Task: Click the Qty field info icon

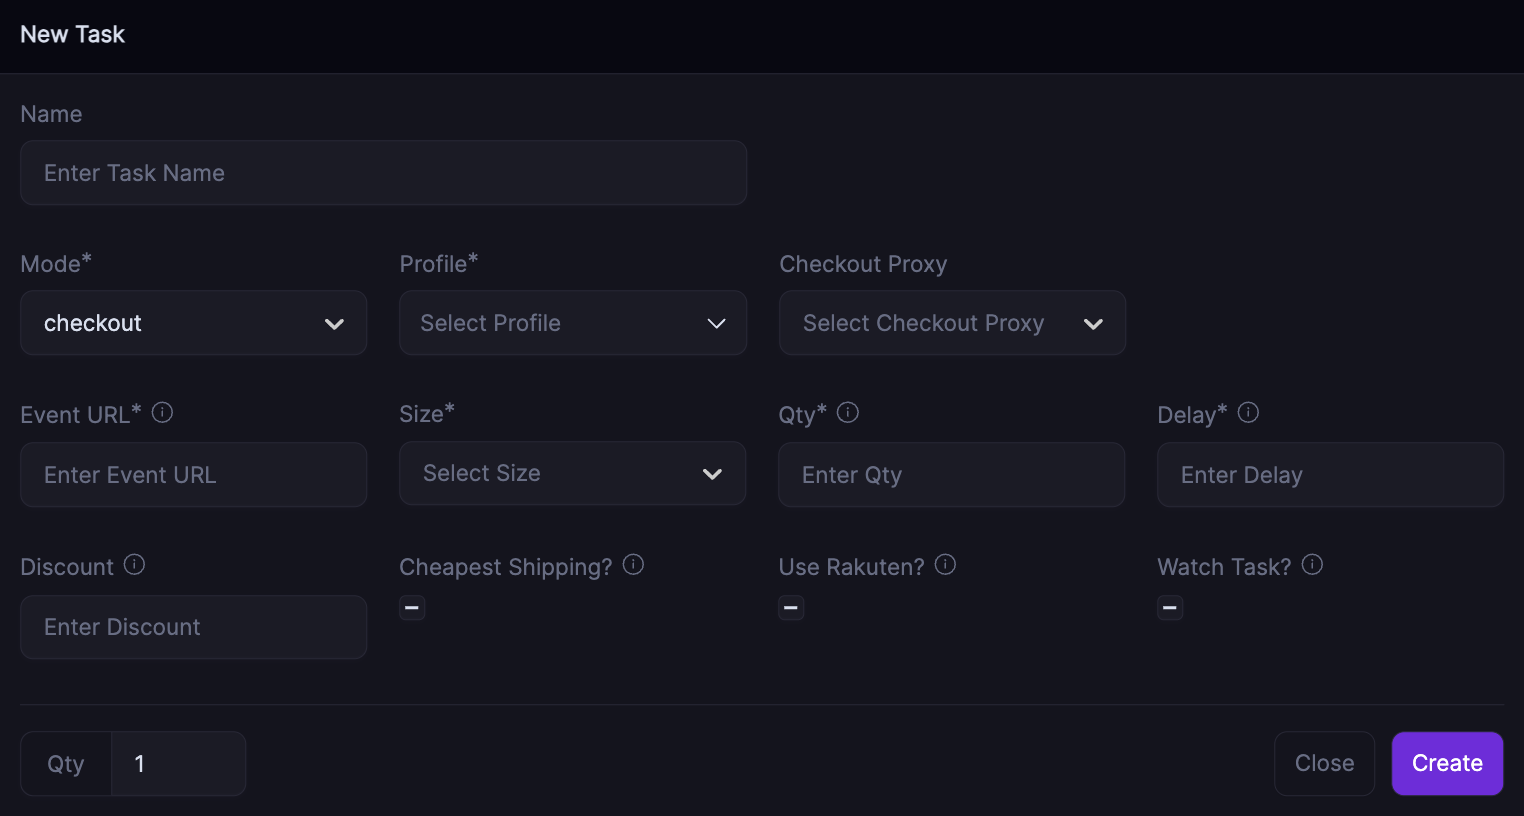Action: click(848, 412)
